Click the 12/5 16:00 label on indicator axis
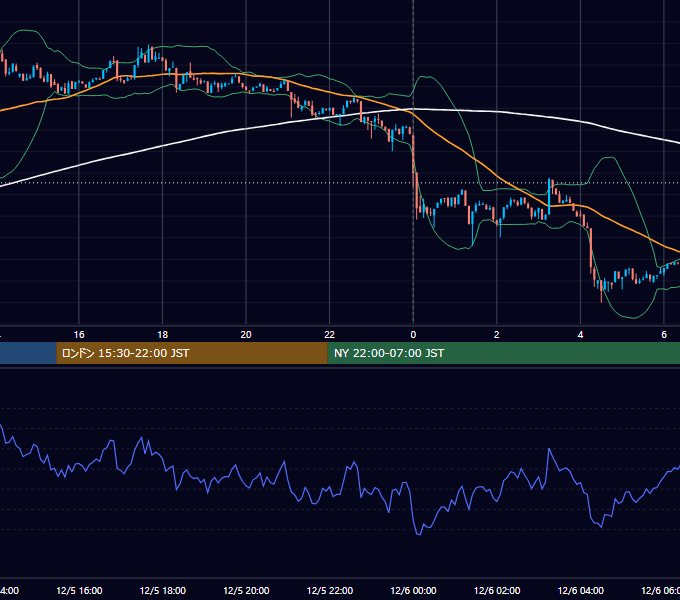The image size is (680, 600). (79, 590)
